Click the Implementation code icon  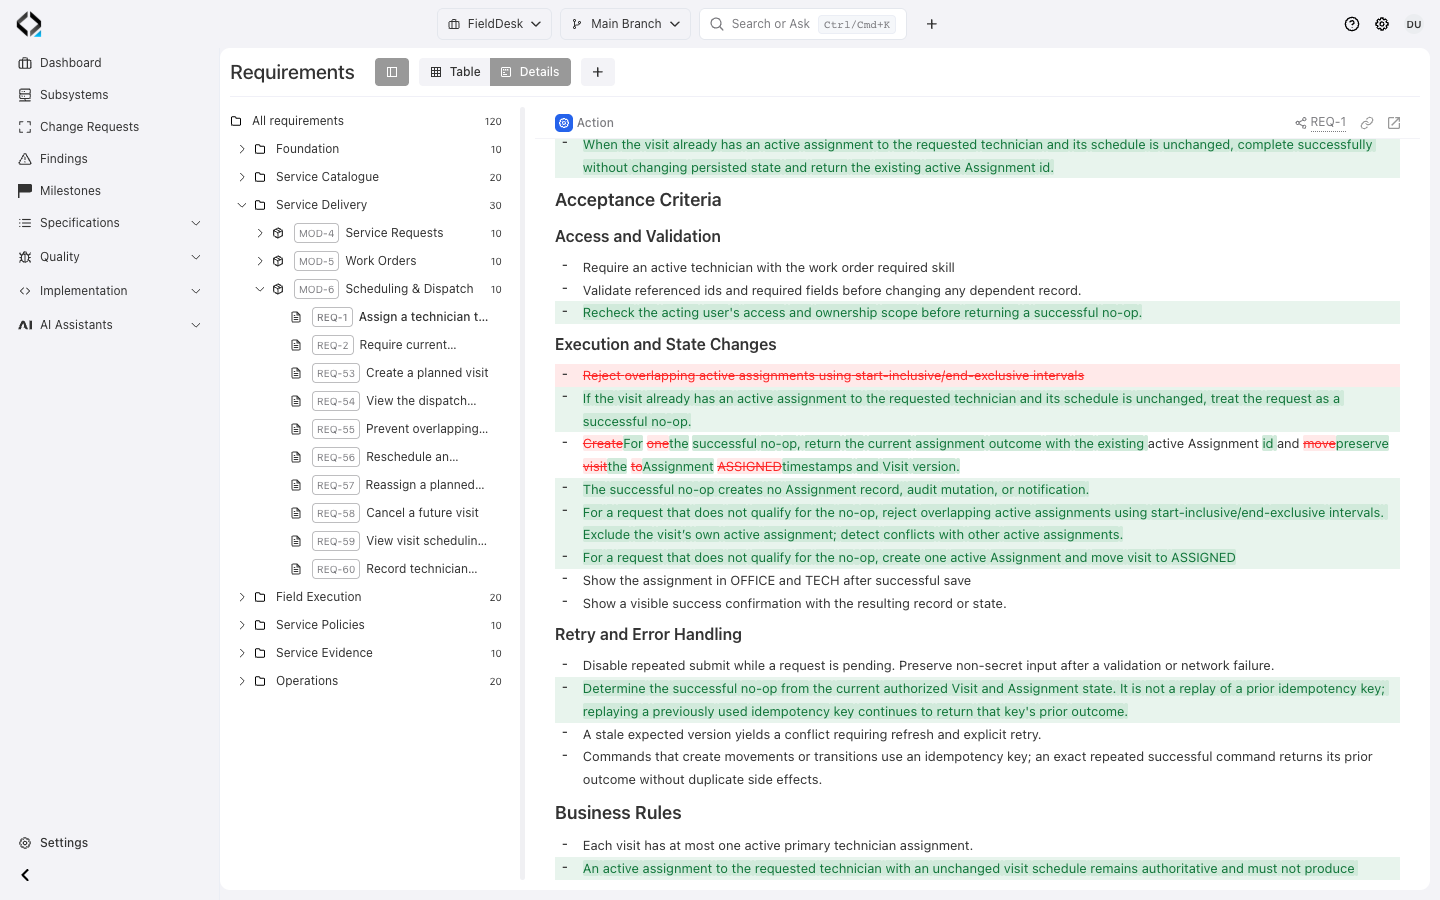point(25,291)
